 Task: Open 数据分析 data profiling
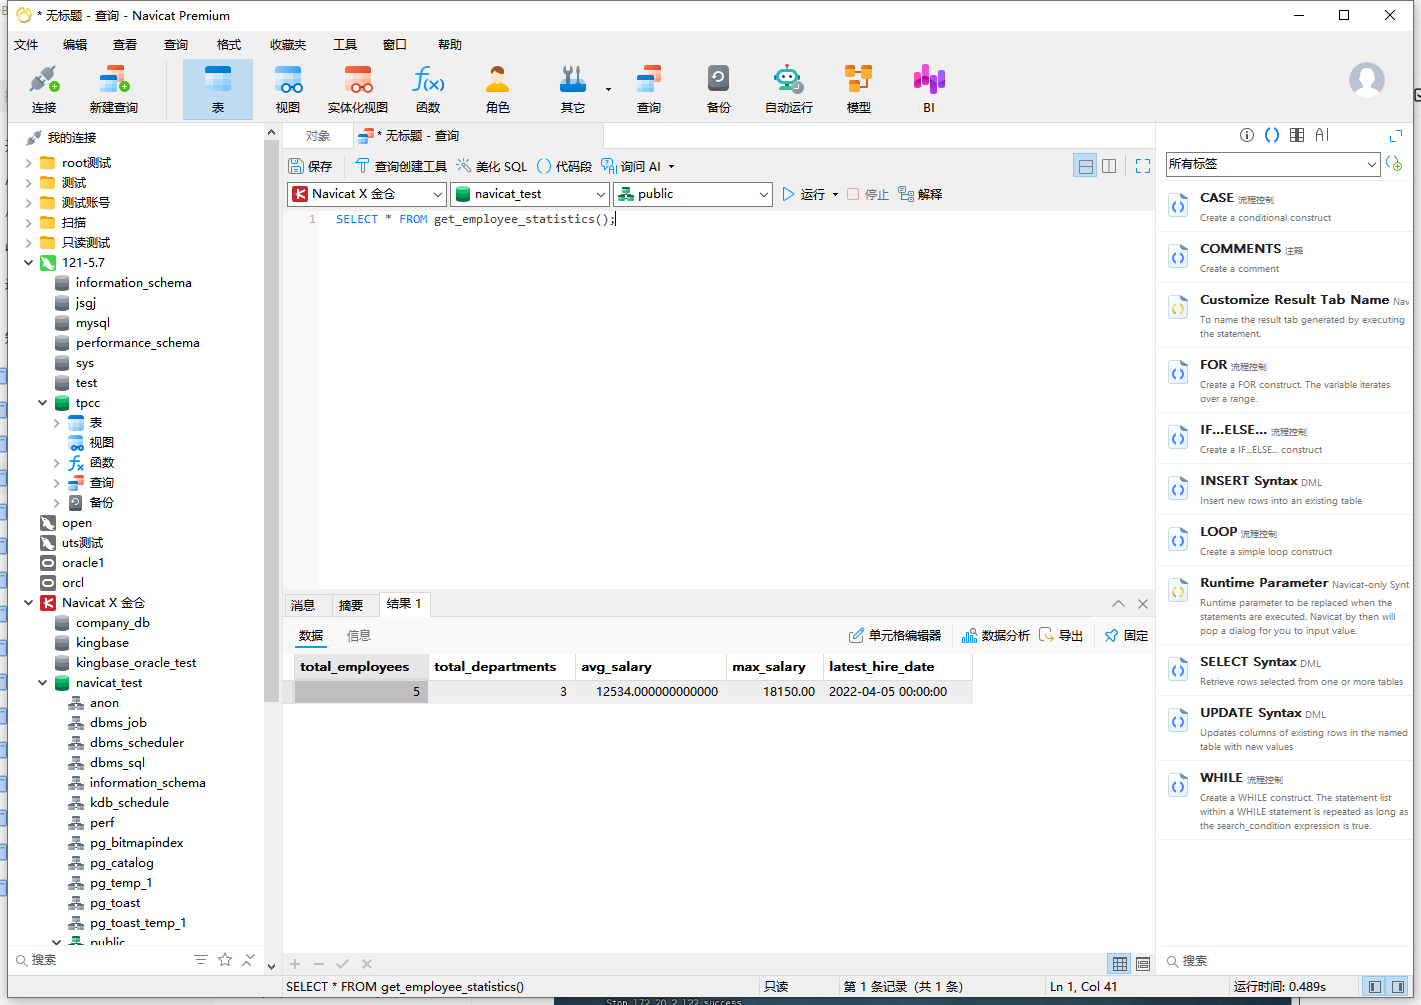click(996, 636)
